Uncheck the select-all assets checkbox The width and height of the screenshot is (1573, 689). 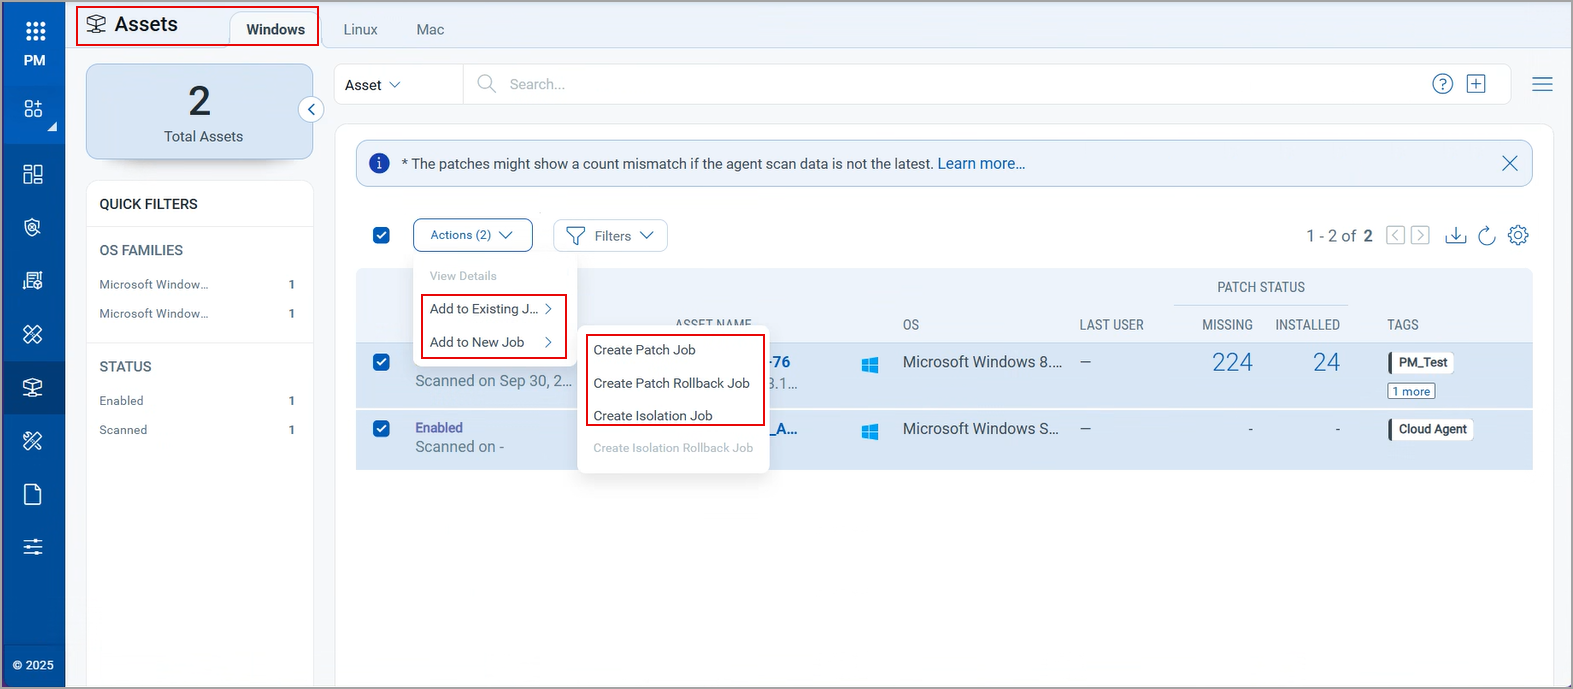point(381,235)
